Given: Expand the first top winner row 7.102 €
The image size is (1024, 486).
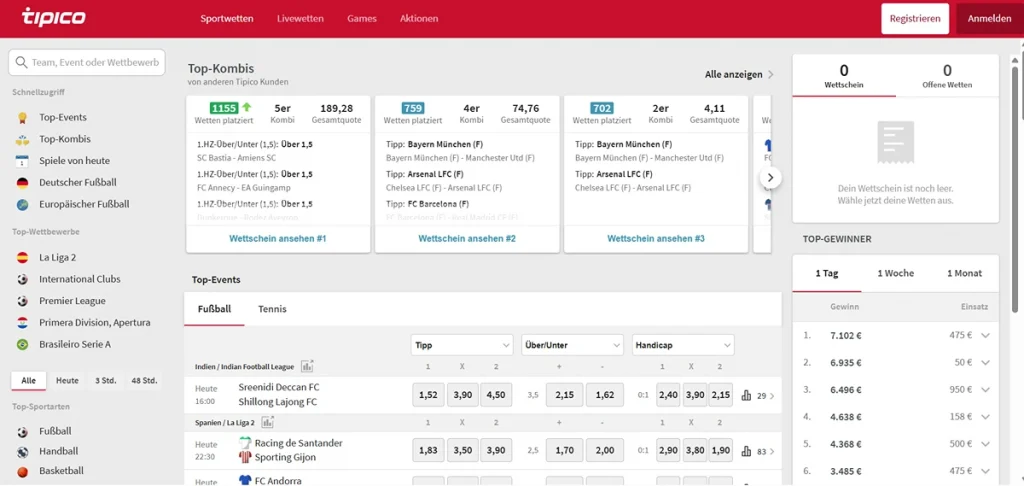Looking at the screenshot, I should click(x=985, y=335).
